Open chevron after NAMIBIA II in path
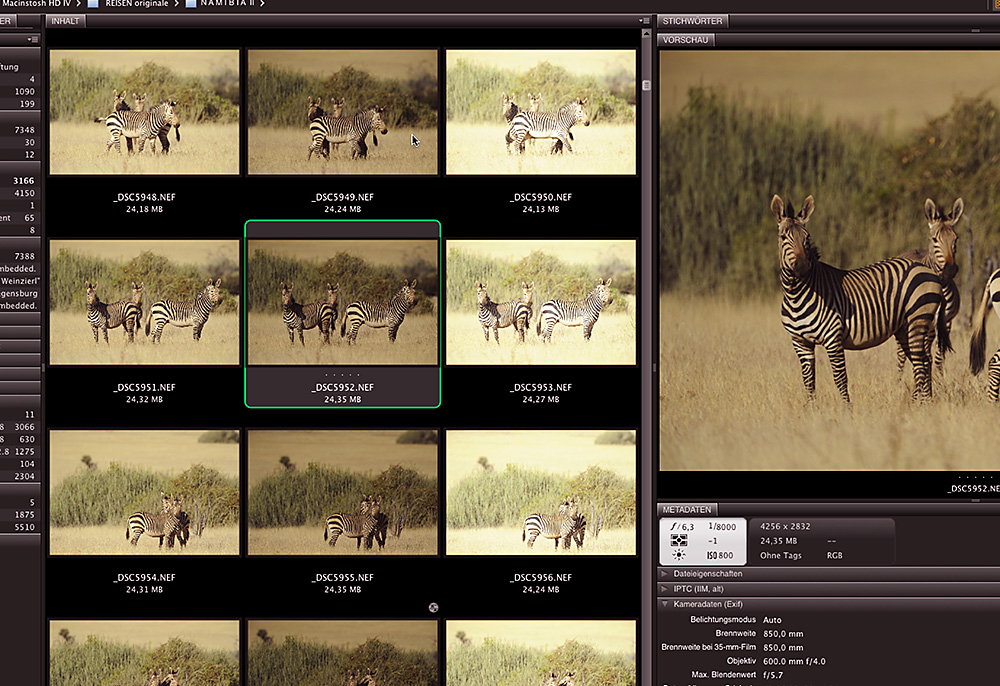This screenshot has height=686, width=1000. (x=261, y=3)
